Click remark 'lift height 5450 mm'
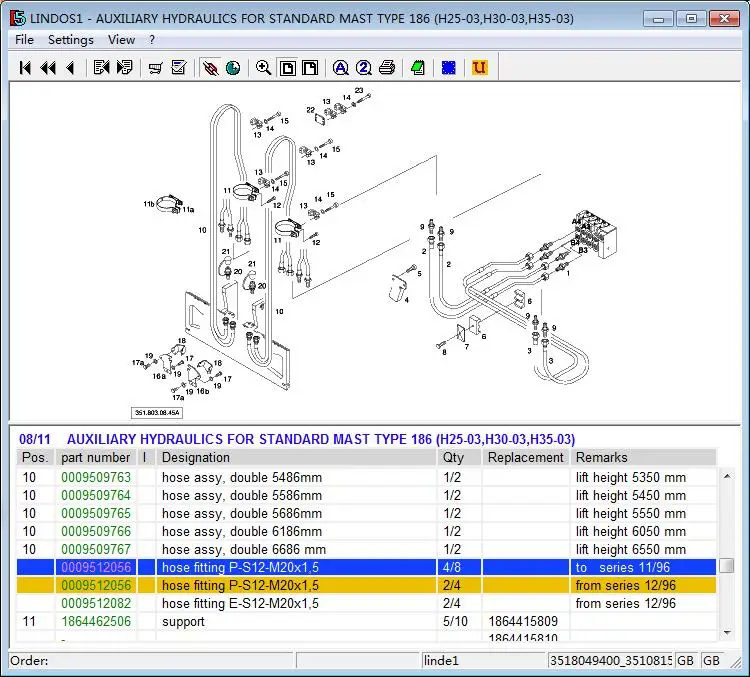The image size is (750, 677). (631, 496)
